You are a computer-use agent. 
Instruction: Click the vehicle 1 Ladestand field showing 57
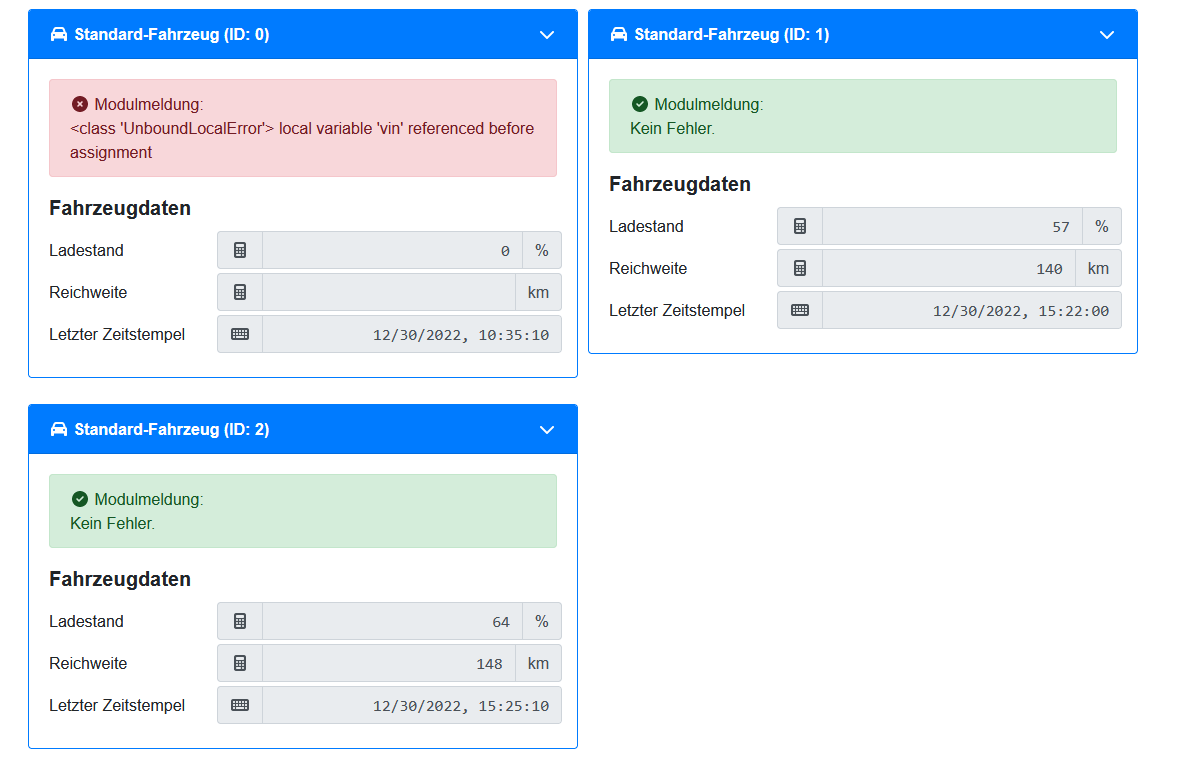951,226
